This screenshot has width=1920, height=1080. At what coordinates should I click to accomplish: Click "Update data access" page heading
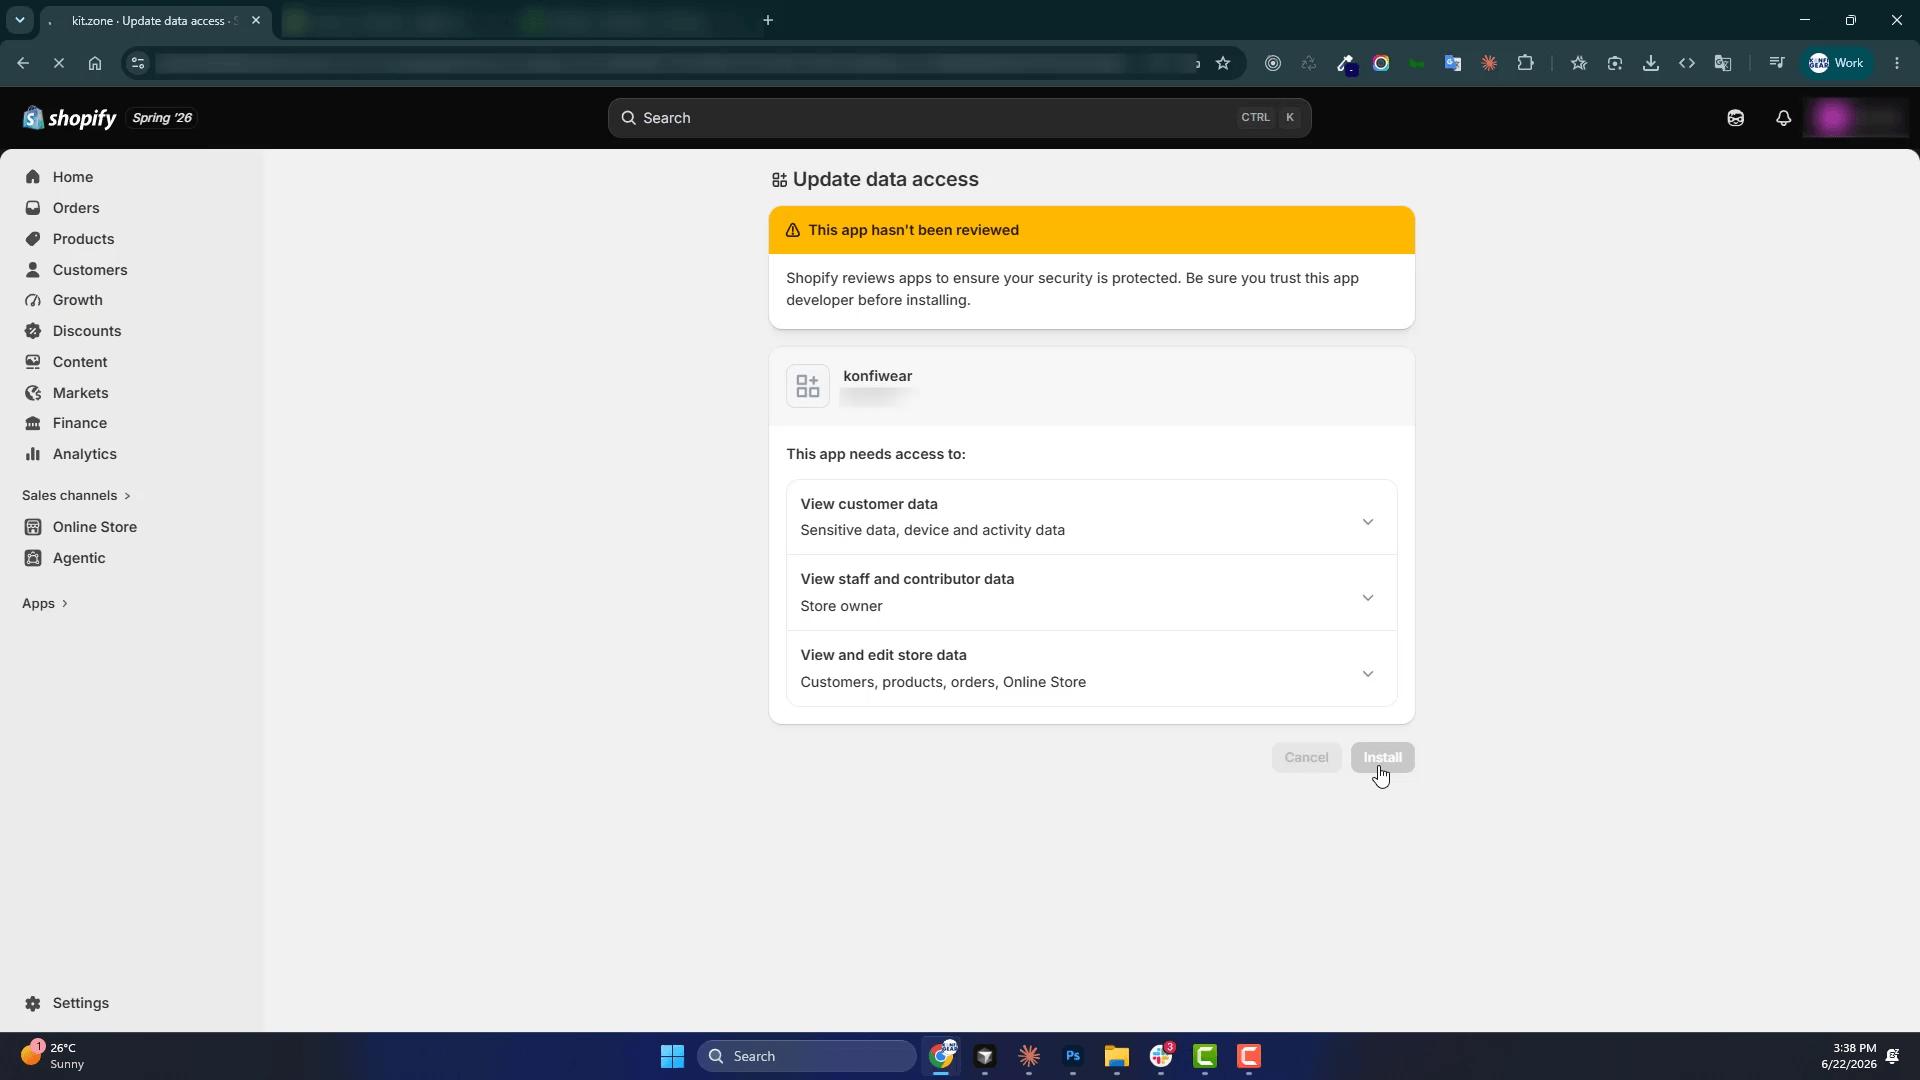point(885,180)
